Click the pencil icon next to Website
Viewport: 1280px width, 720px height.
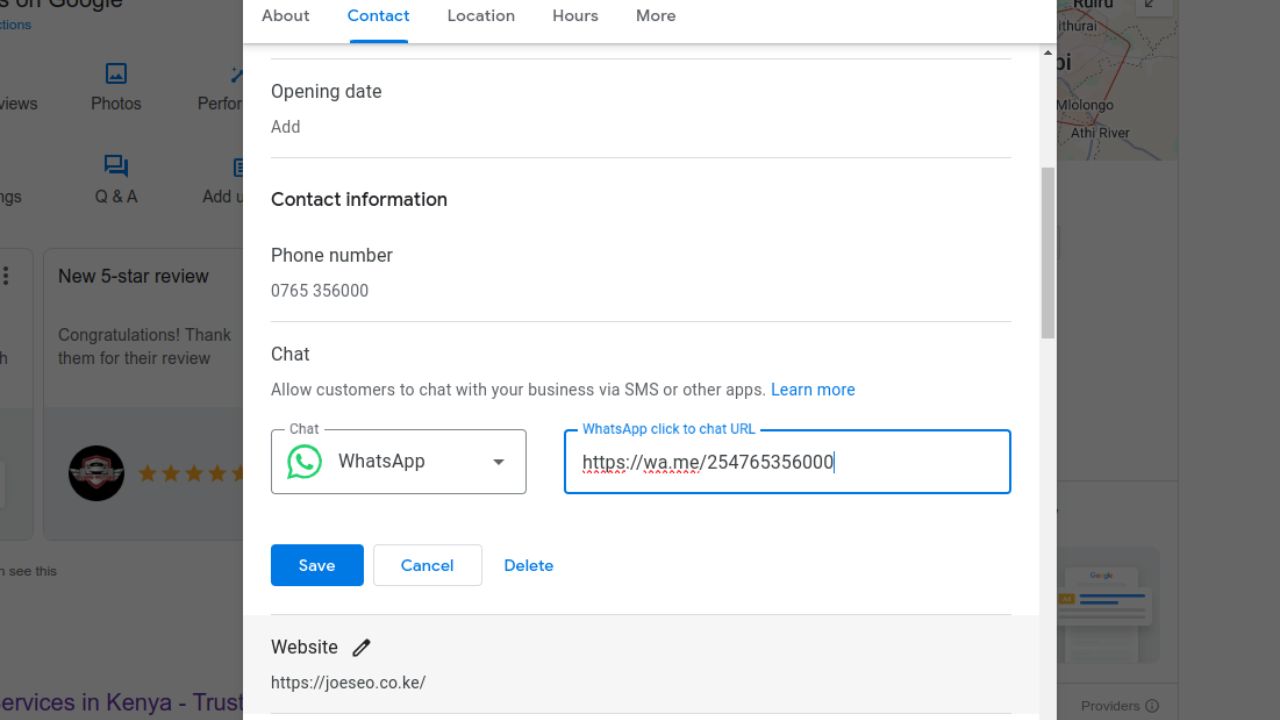361,648
